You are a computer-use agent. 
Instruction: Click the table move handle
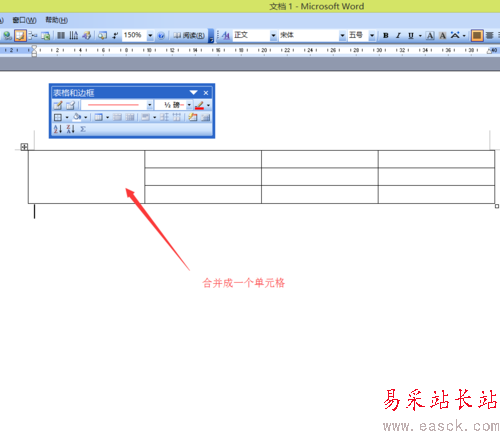[x=24, y=147]
